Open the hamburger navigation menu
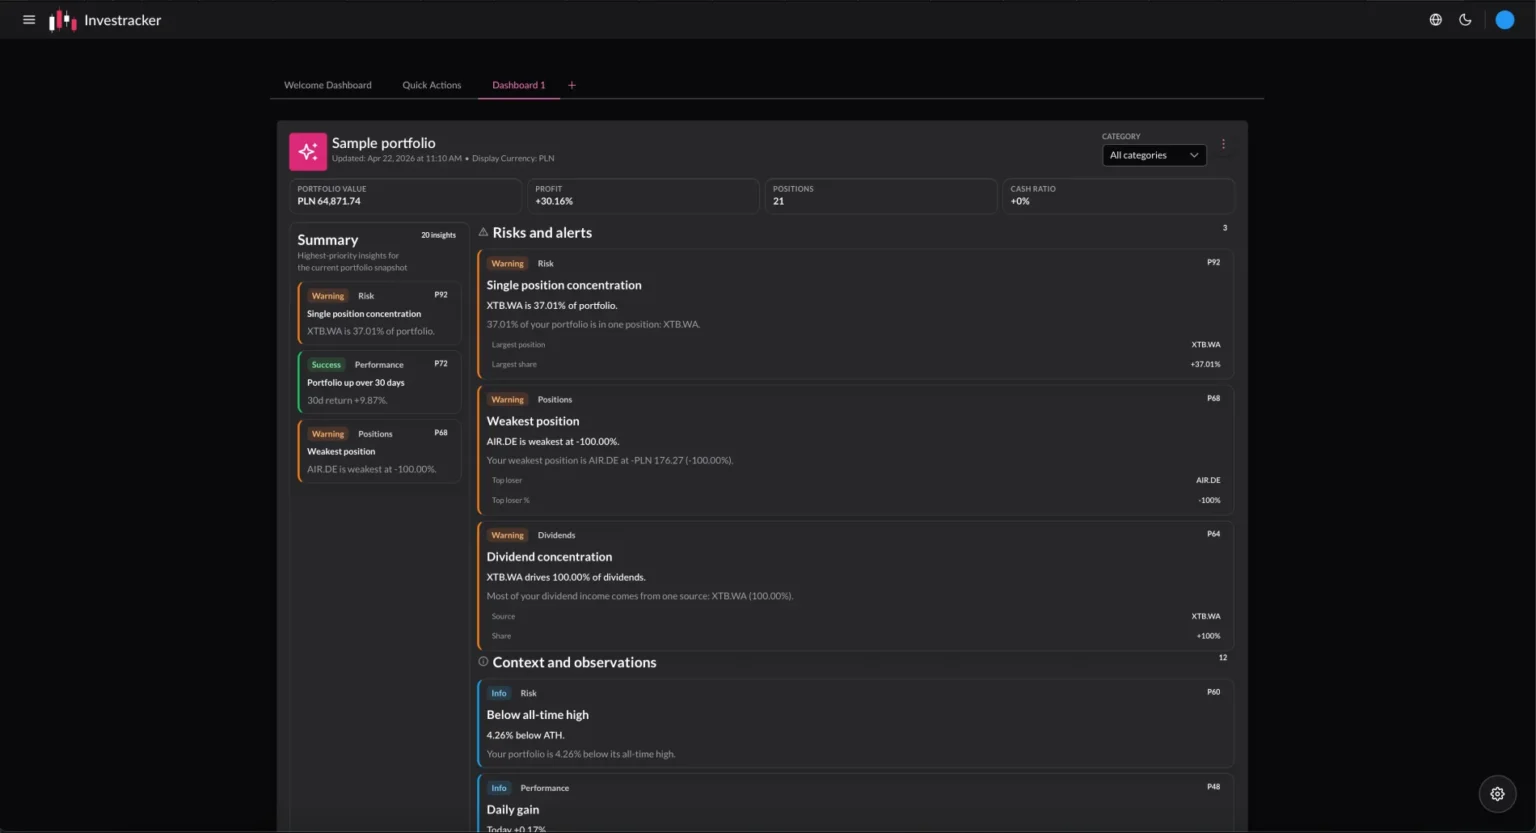Screen dimensions: 1536x833 (29, 20)
